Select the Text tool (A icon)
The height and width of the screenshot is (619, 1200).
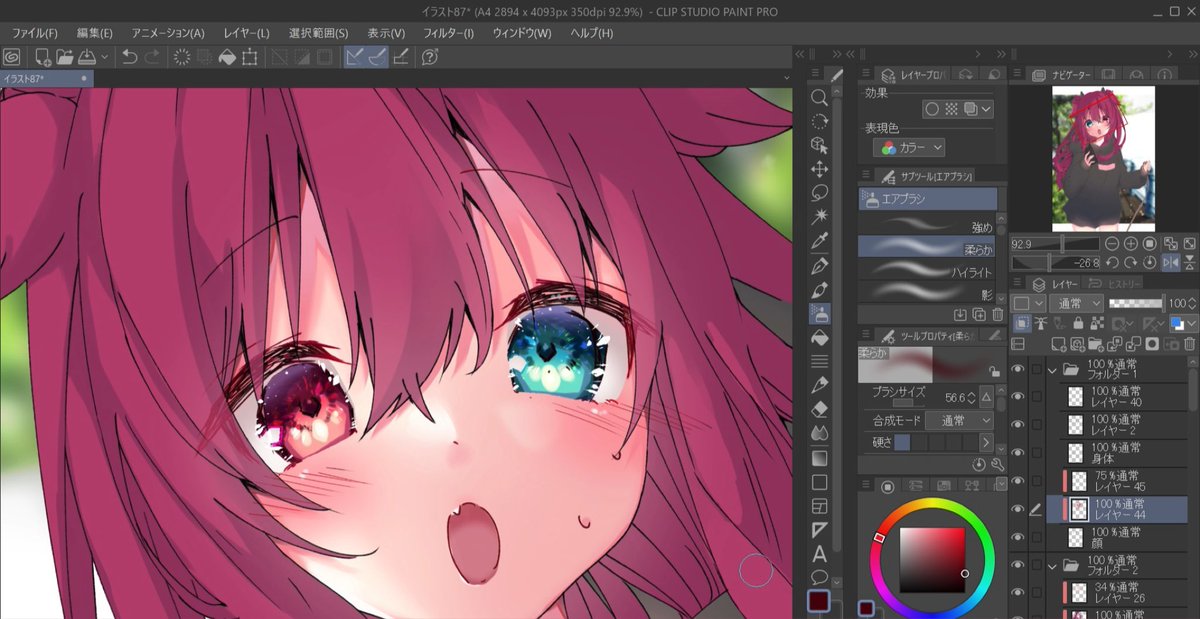(819, 554)
